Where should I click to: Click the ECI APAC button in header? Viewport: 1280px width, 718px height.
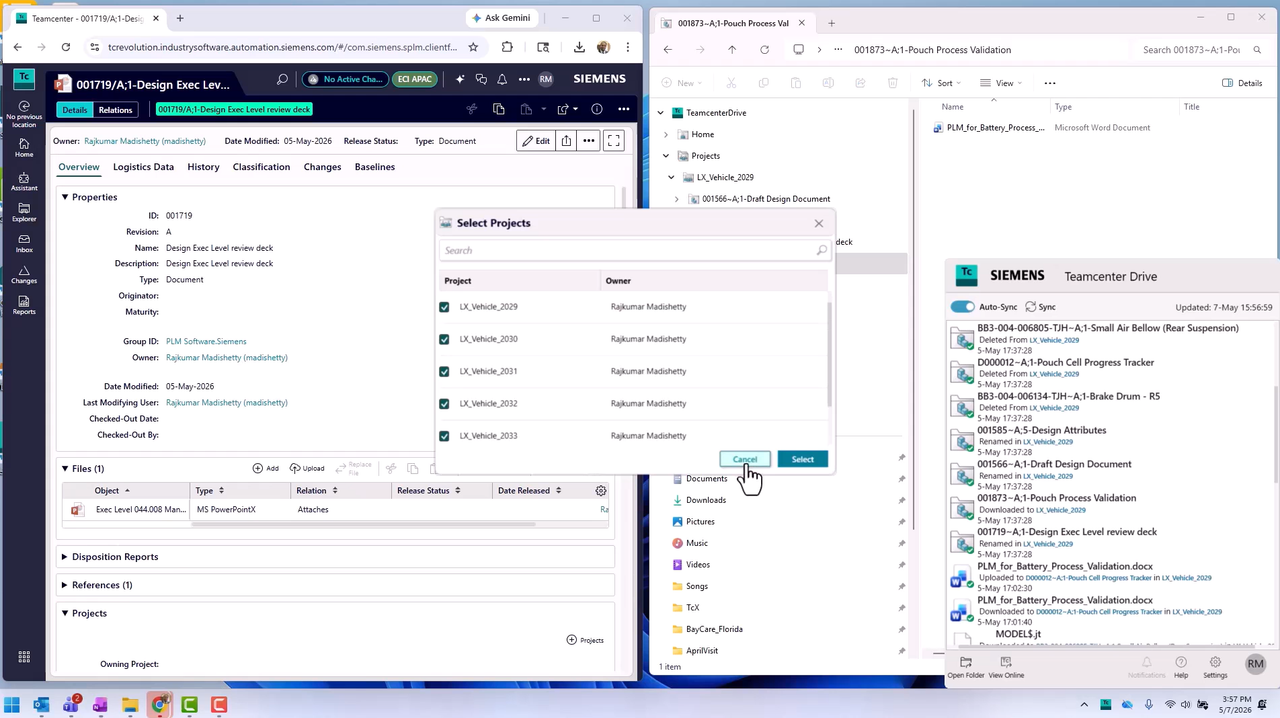point(414,79)
